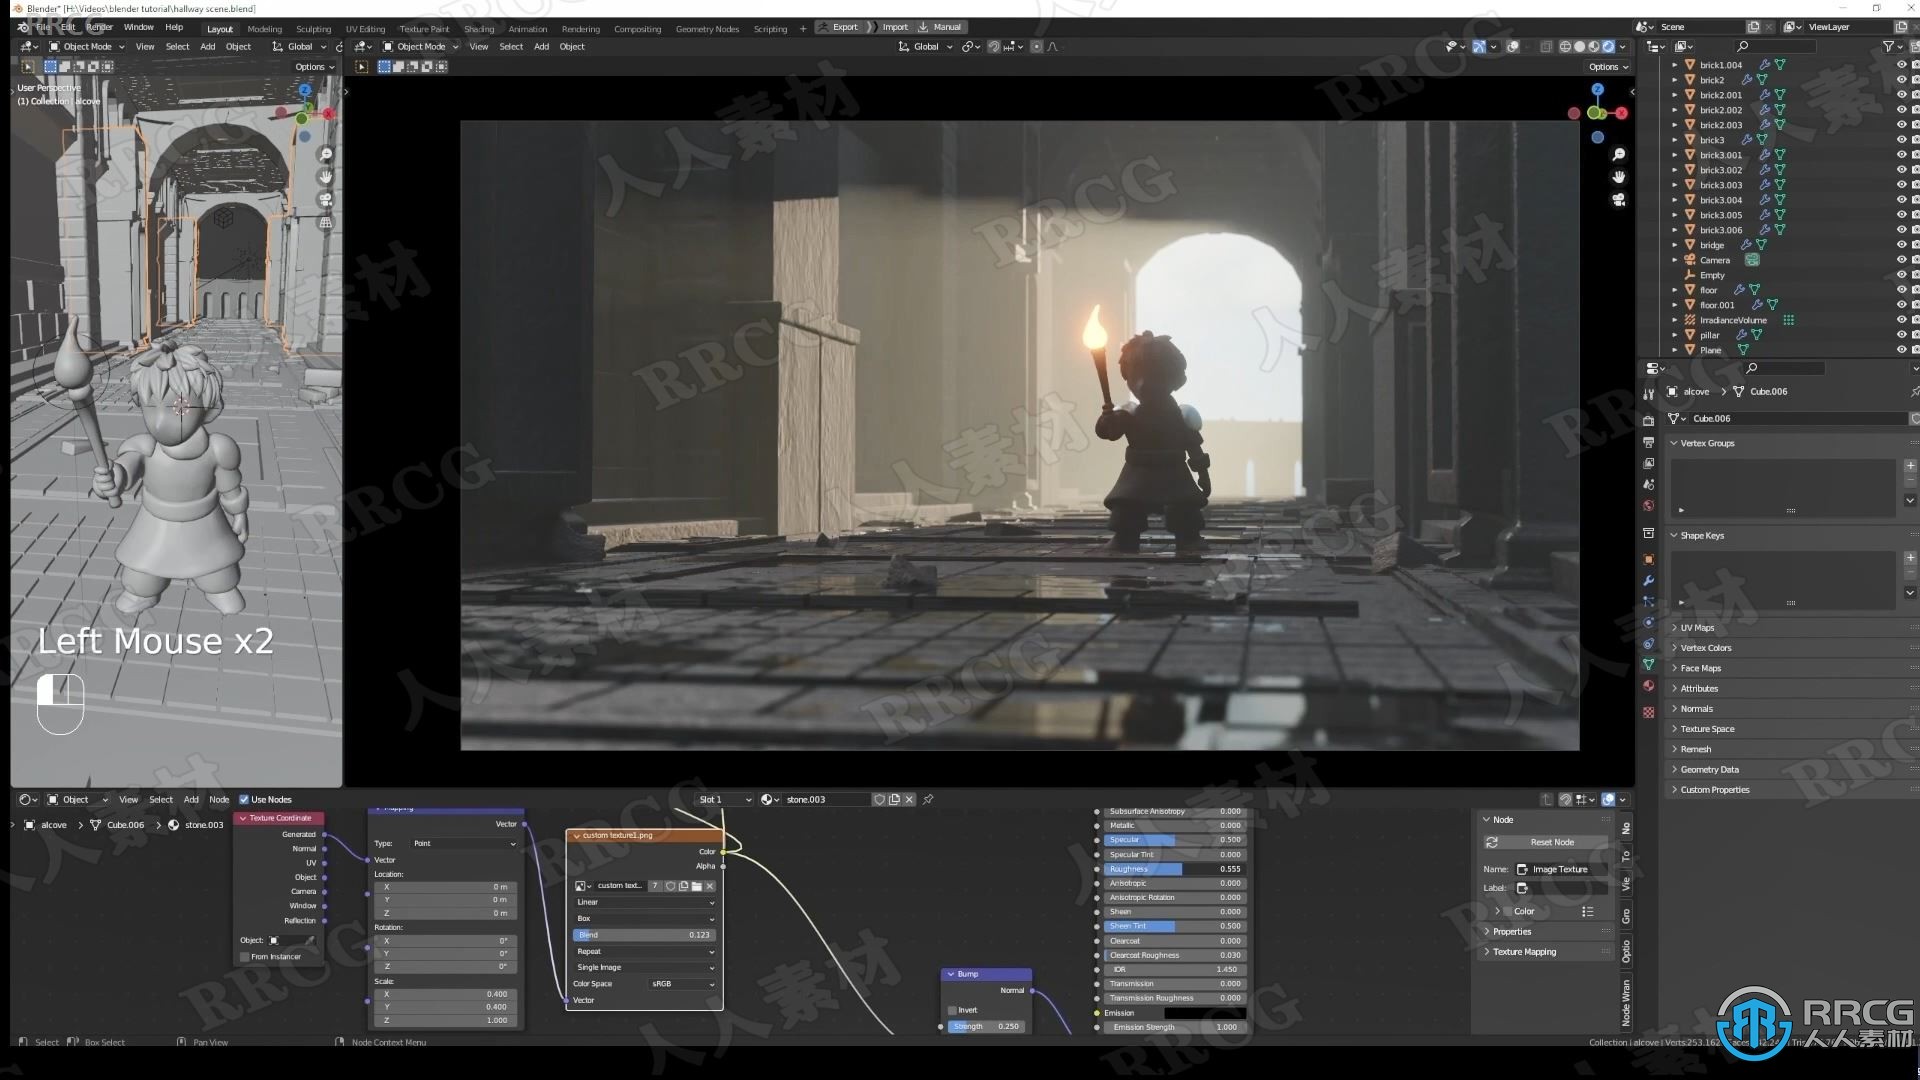
Task: Expand Geometry Data panel
Action: click(1709, 769)
